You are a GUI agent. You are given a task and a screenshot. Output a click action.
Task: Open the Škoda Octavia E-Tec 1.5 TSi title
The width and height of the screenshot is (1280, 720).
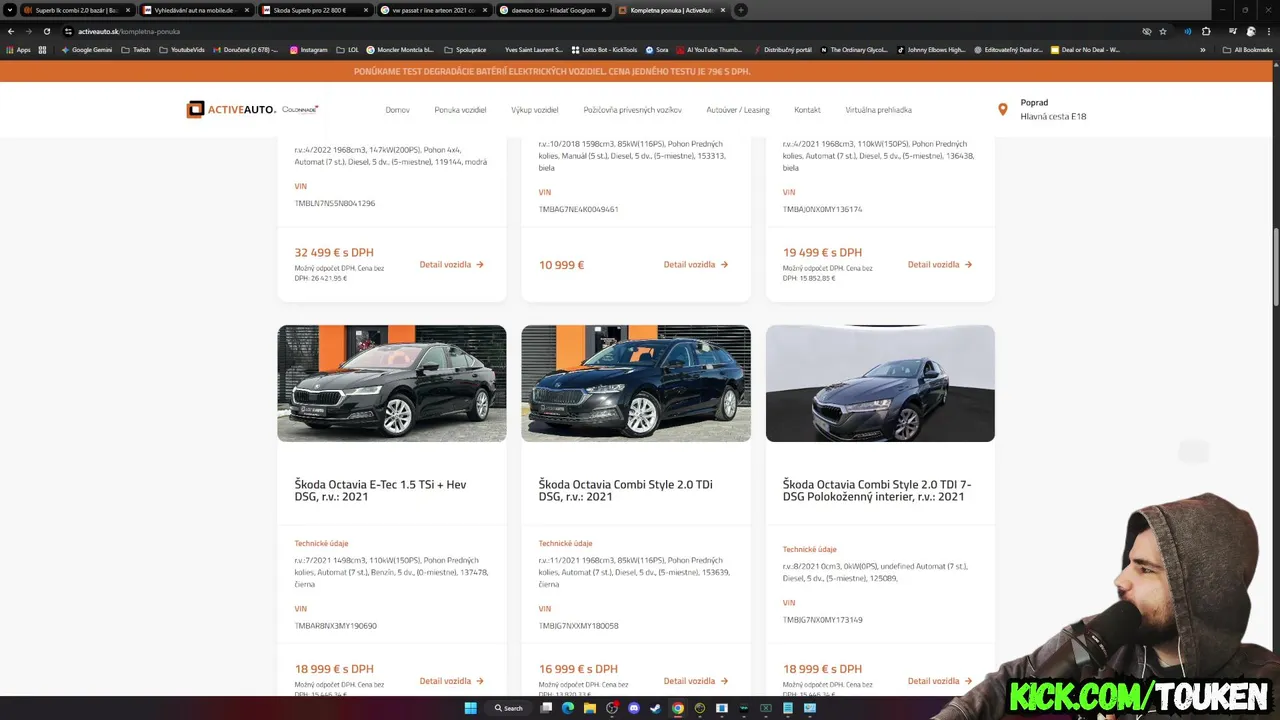click(x=380, y=491)
